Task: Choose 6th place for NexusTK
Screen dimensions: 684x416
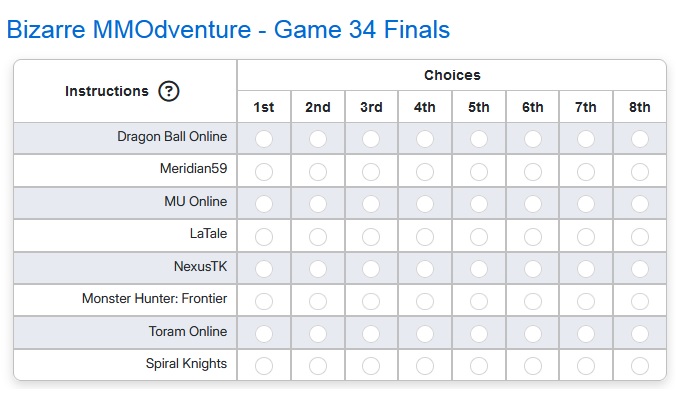Action: click(x=533, y=269)
